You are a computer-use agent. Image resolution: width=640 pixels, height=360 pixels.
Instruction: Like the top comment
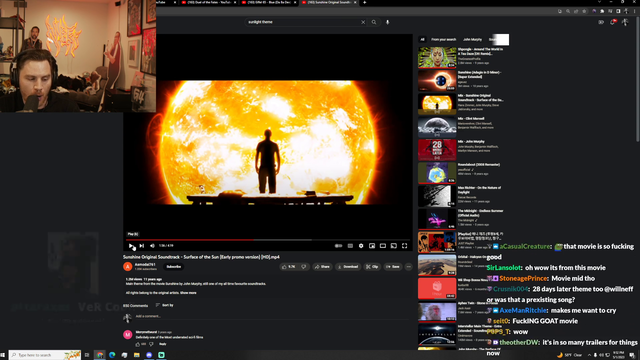pyautogui.click(x=138, y=344)
